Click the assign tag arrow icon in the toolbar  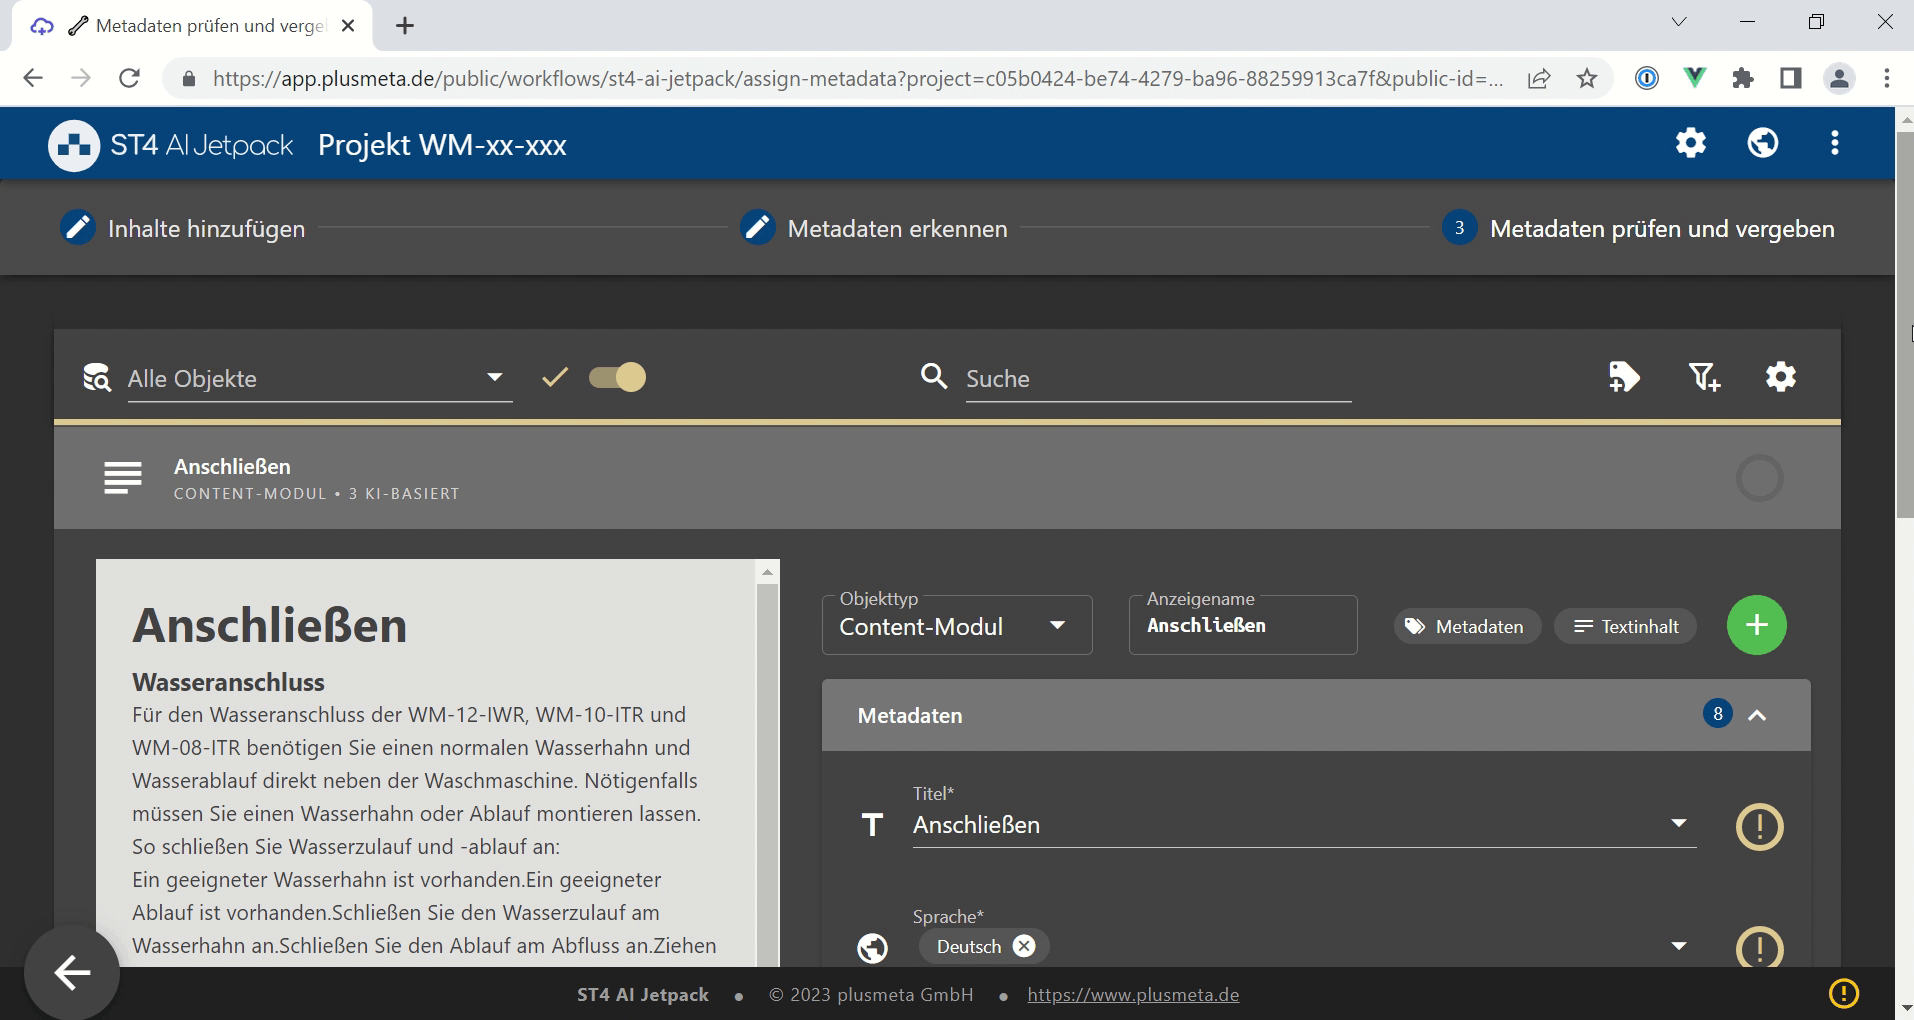tap(1624, 377)
